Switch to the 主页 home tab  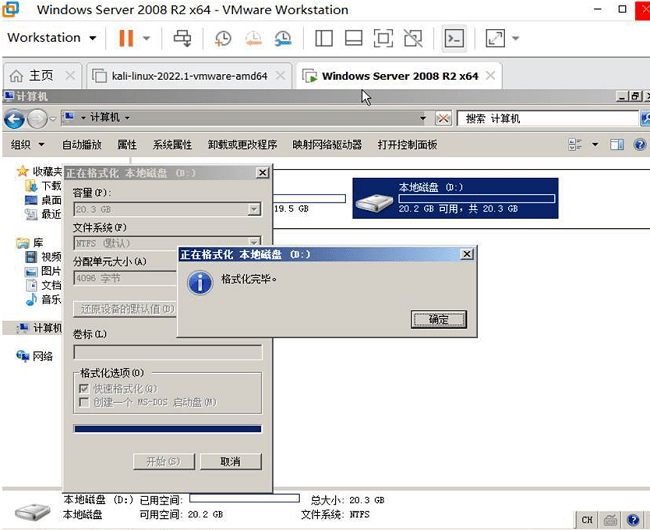[x=40, y=75]
